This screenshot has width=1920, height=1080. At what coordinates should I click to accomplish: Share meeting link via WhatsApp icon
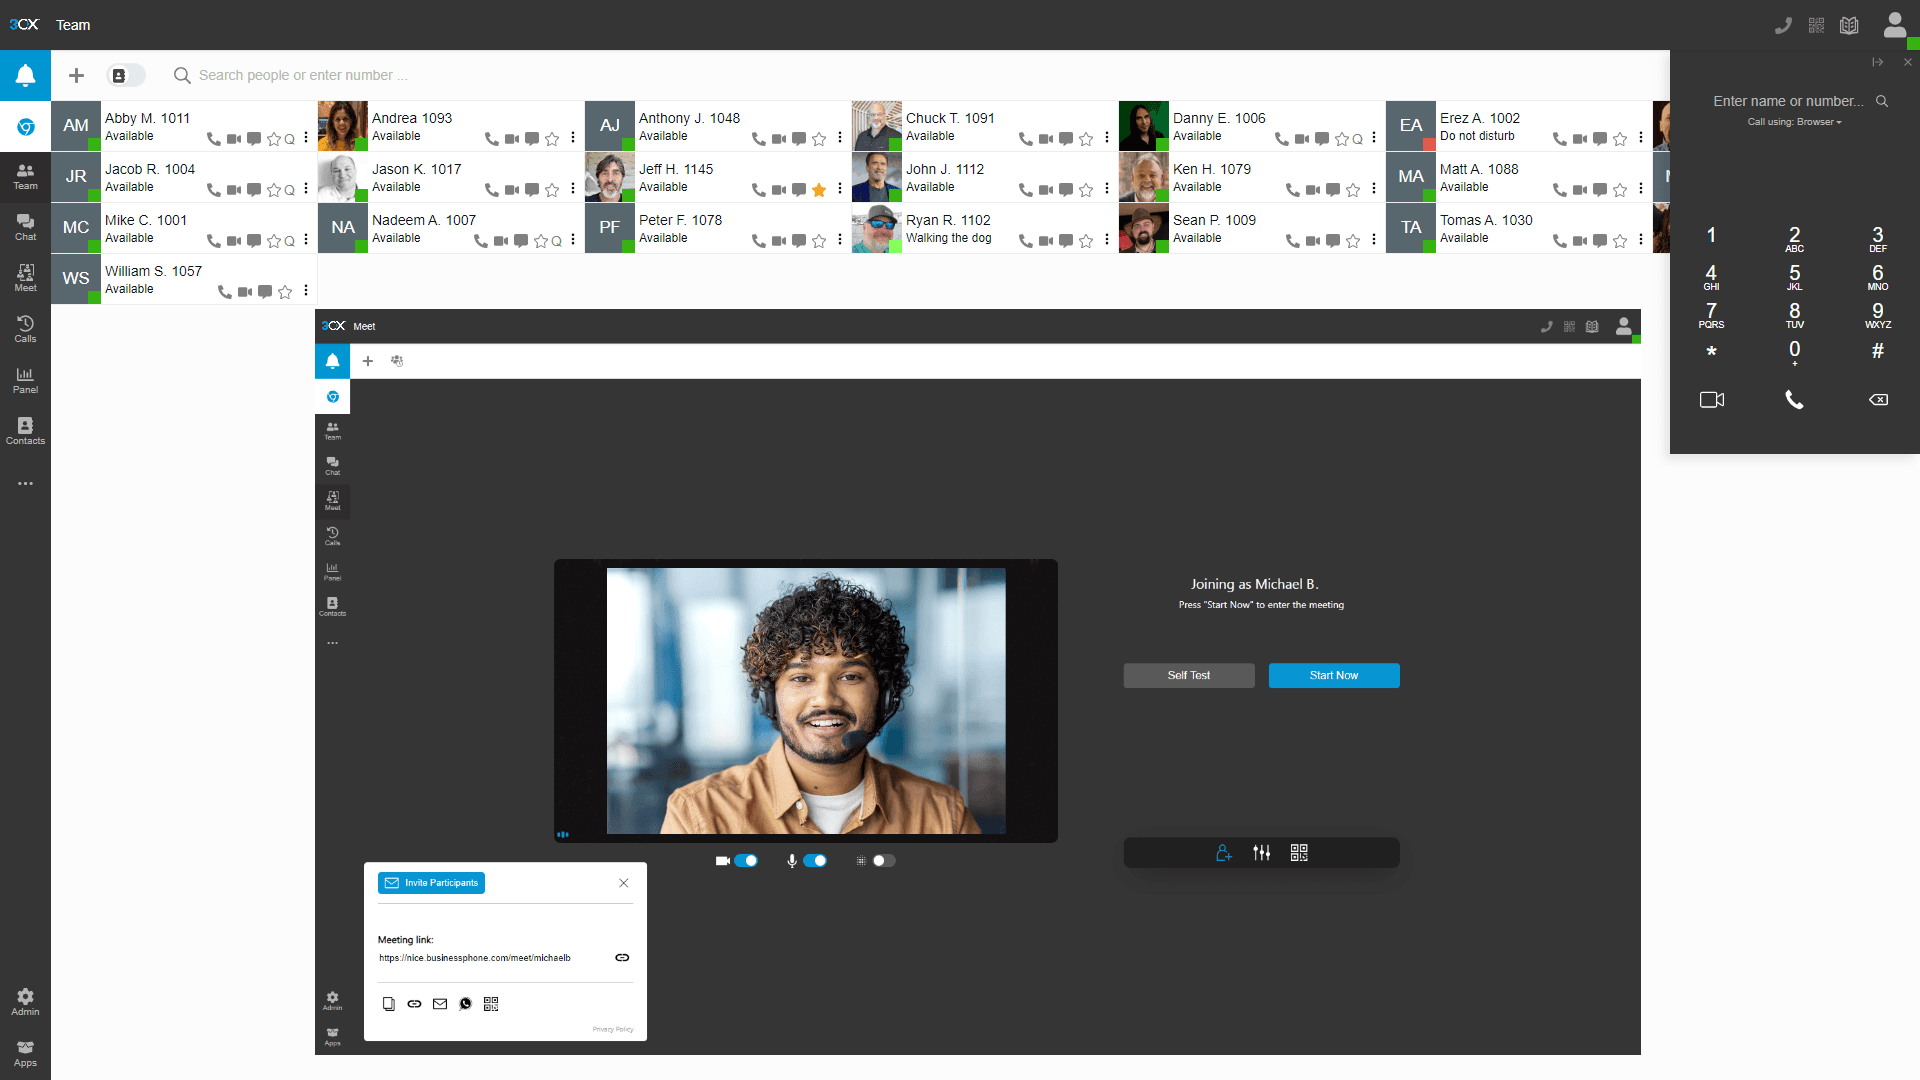[465, 1004]
